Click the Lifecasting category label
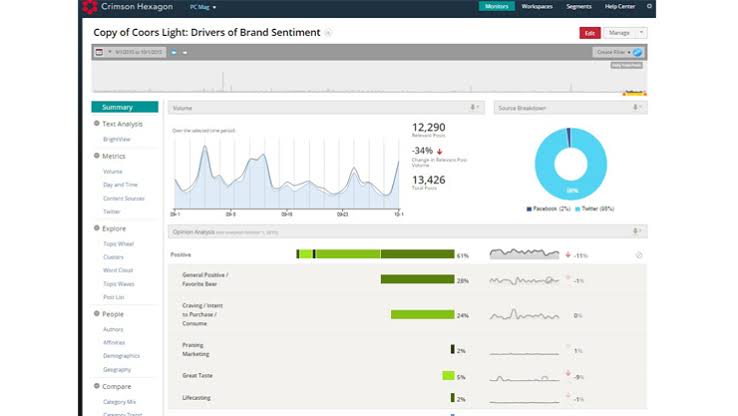The width and height of the screenshot is (738, 416). (x=196, y=398)
